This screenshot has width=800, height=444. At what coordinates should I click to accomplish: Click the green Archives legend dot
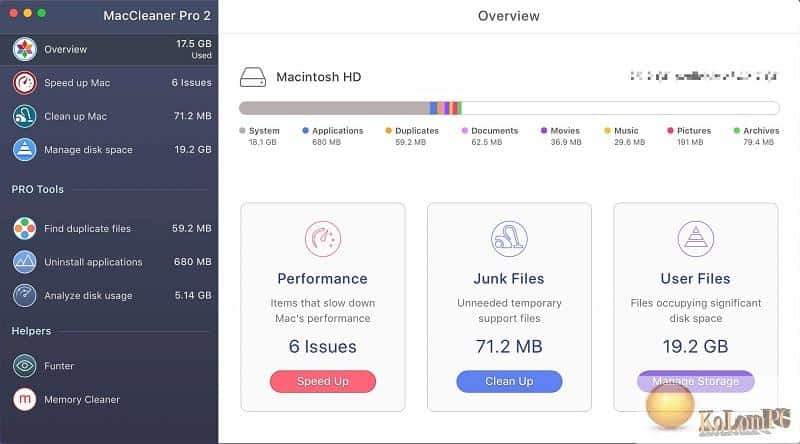[x=736, y=131]
